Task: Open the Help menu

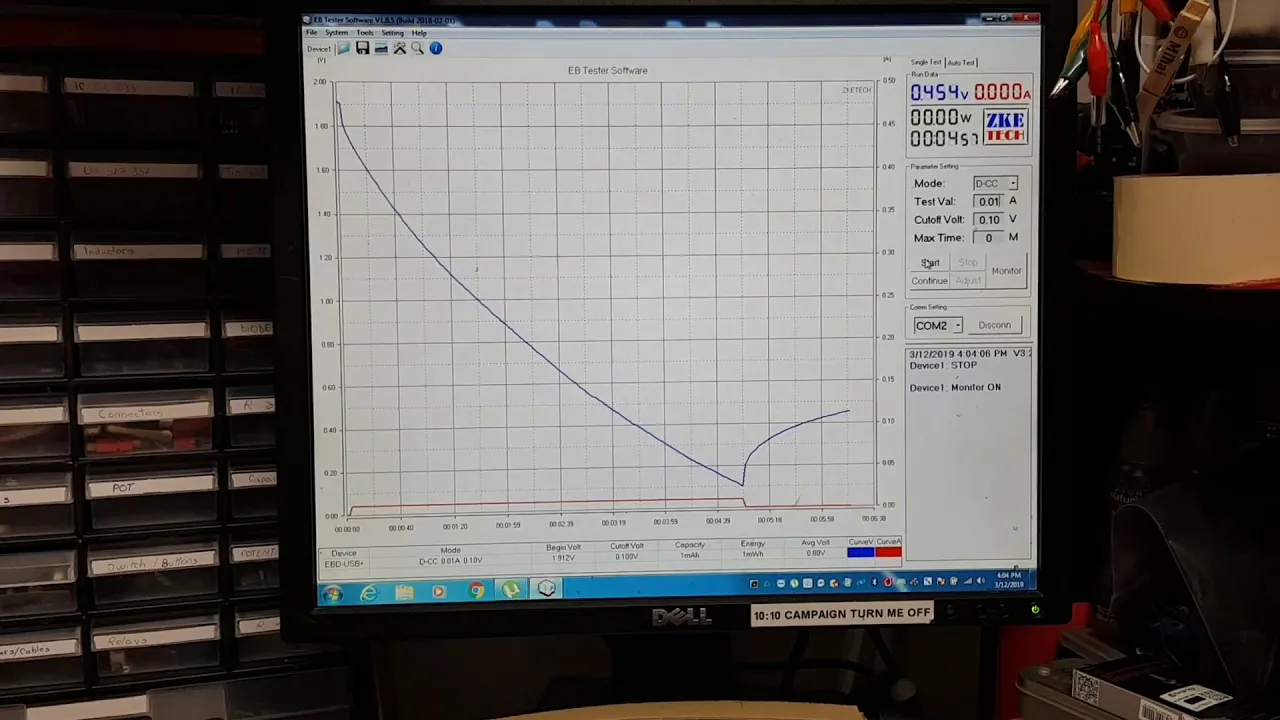Action: (419, 33)
